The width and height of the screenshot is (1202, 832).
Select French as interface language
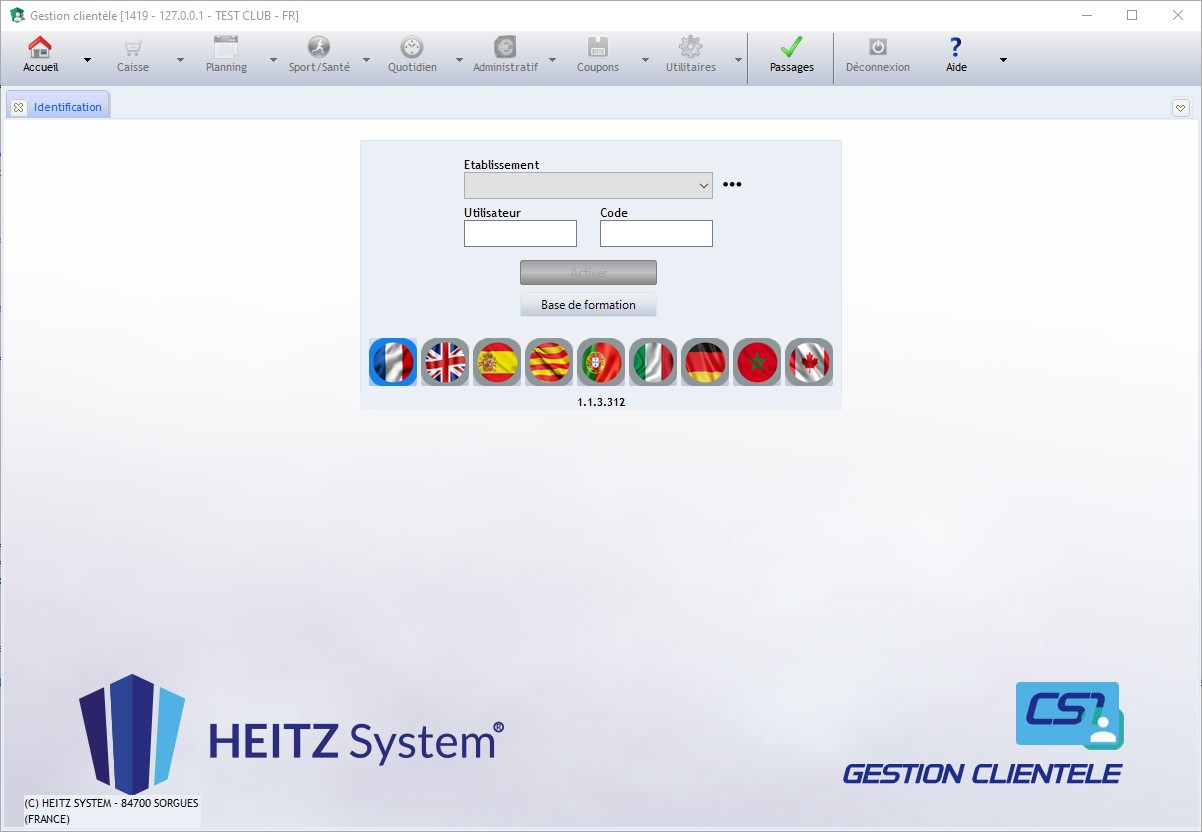pyautogui.click(x=392, y=362)
